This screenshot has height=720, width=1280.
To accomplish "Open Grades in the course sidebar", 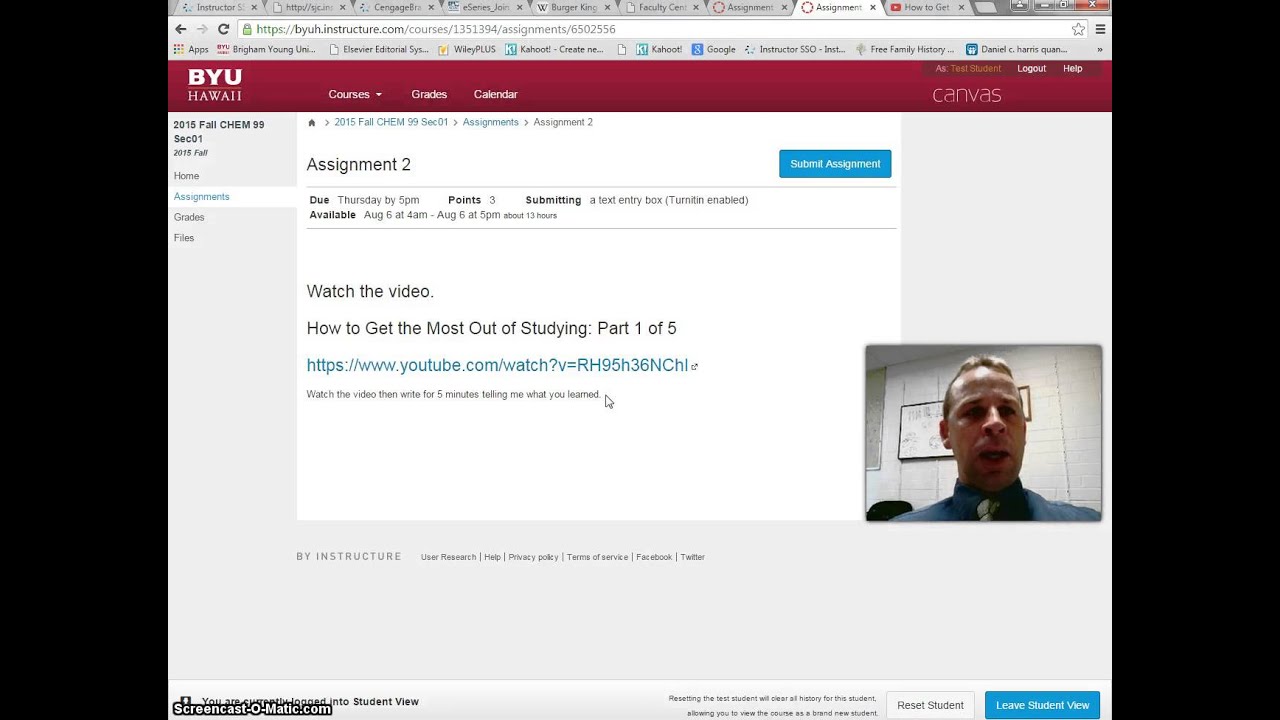I will pos(189,217).
